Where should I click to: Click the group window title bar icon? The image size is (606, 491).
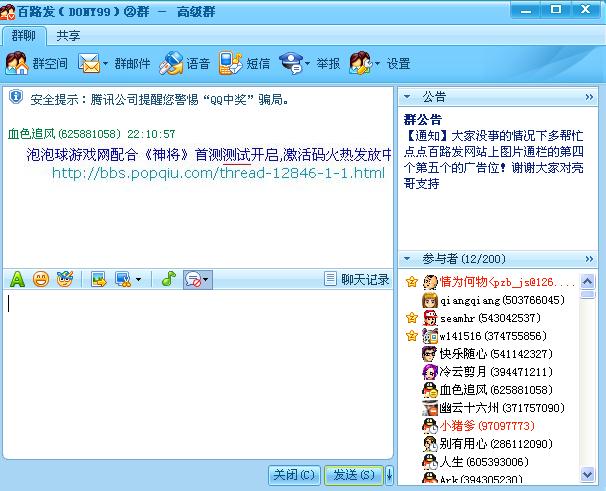click(8, 12)
